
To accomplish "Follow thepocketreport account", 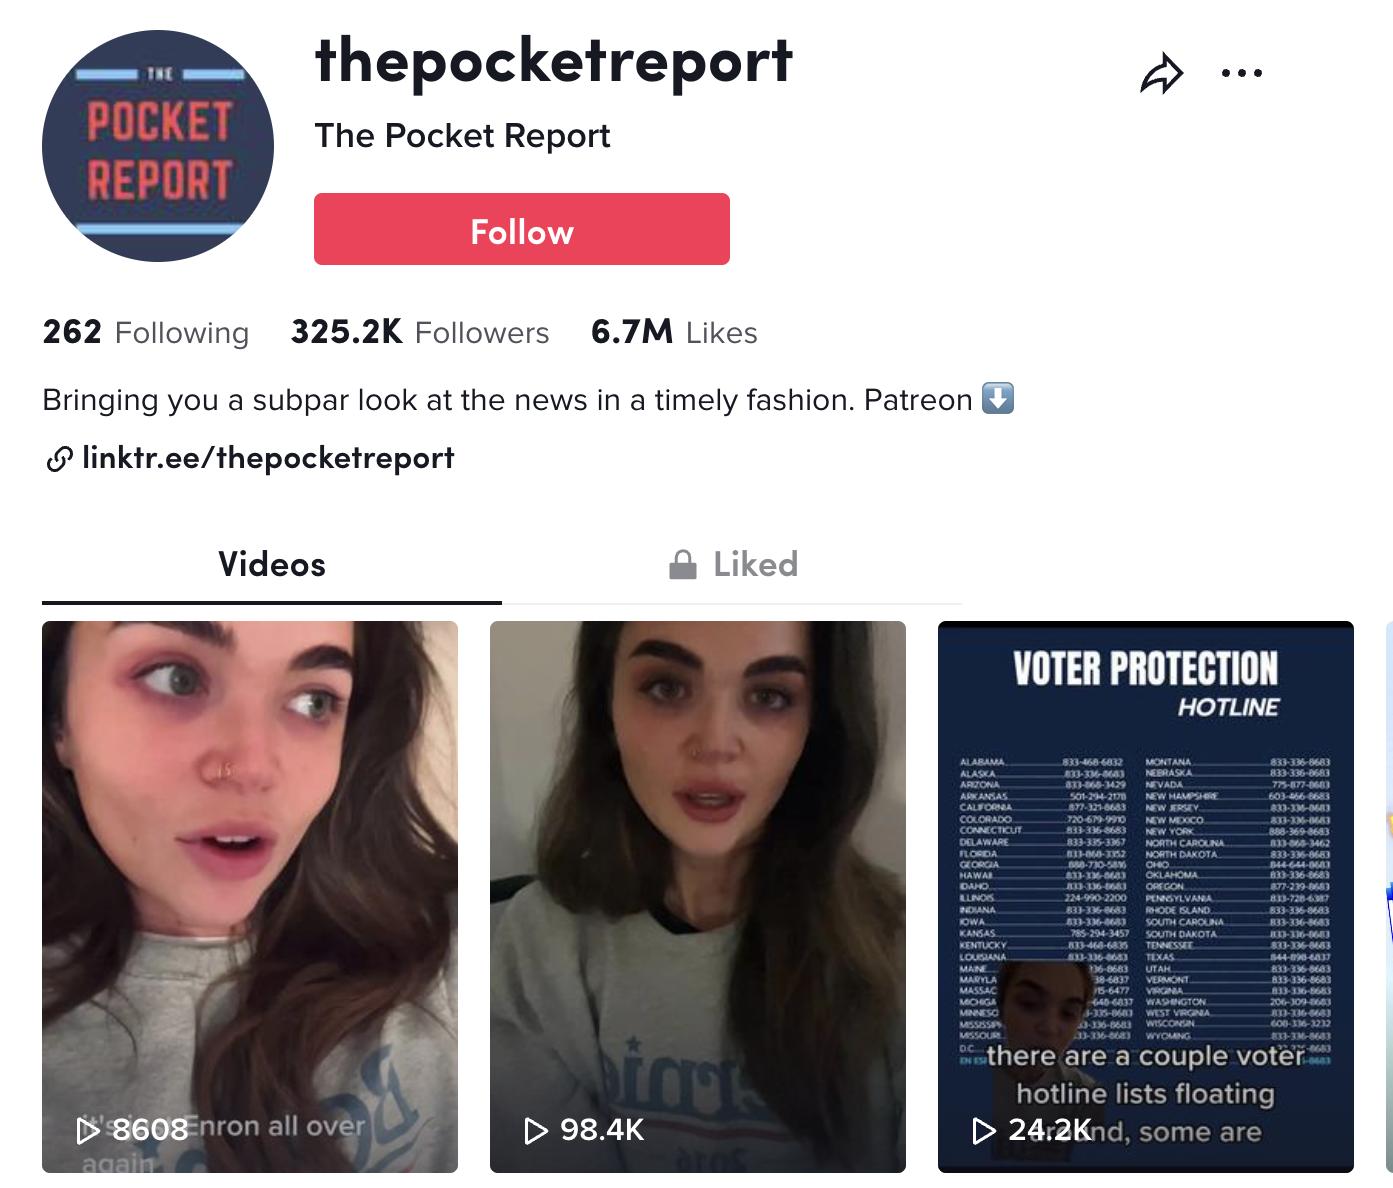I will [x=522, y=229].
